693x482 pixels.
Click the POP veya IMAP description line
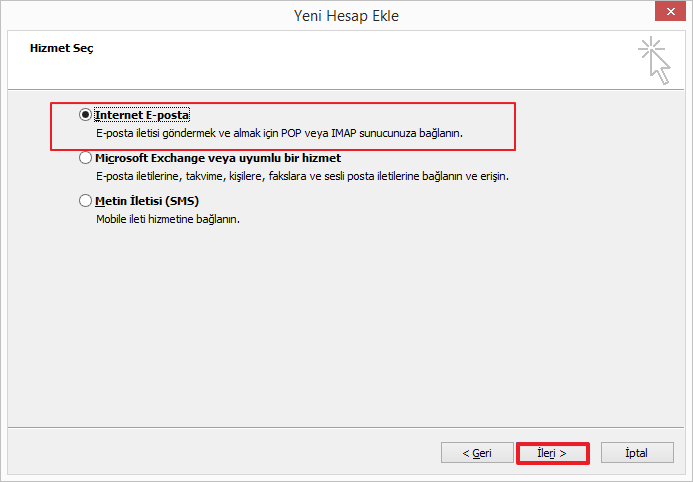[x=279, y=132]
